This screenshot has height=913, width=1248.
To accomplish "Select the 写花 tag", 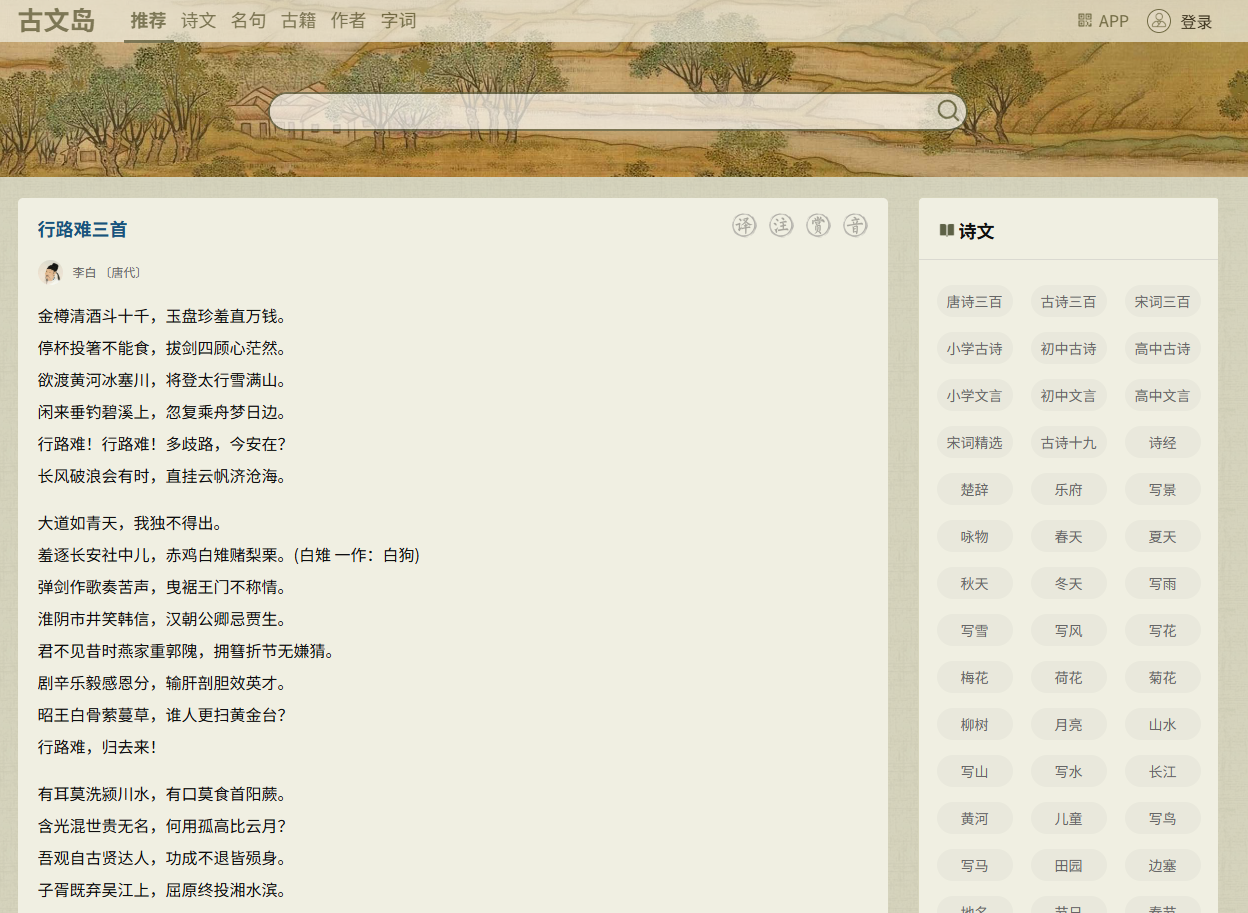I will (1163, 631).
